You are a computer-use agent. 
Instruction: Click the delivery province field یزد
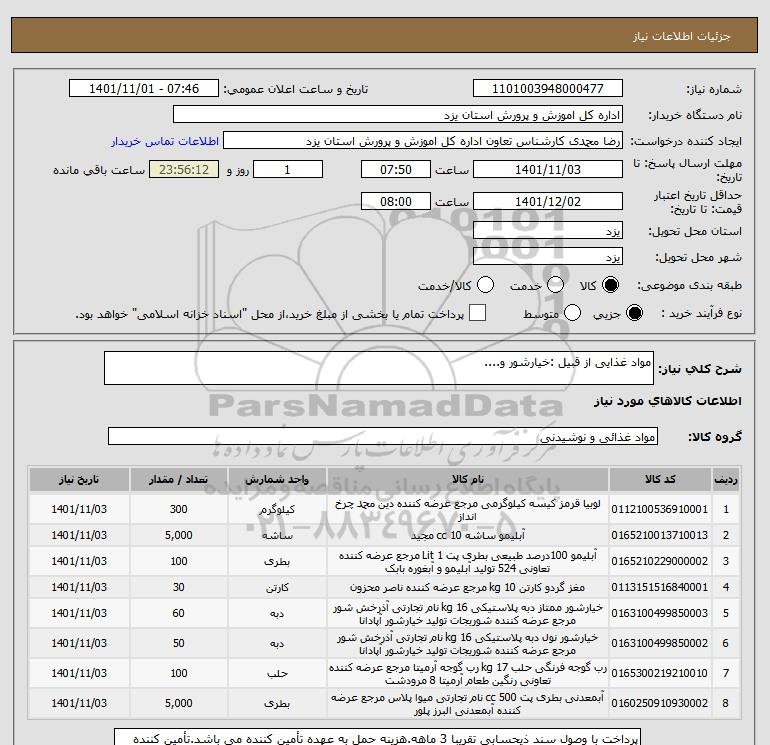click(548, 230)
